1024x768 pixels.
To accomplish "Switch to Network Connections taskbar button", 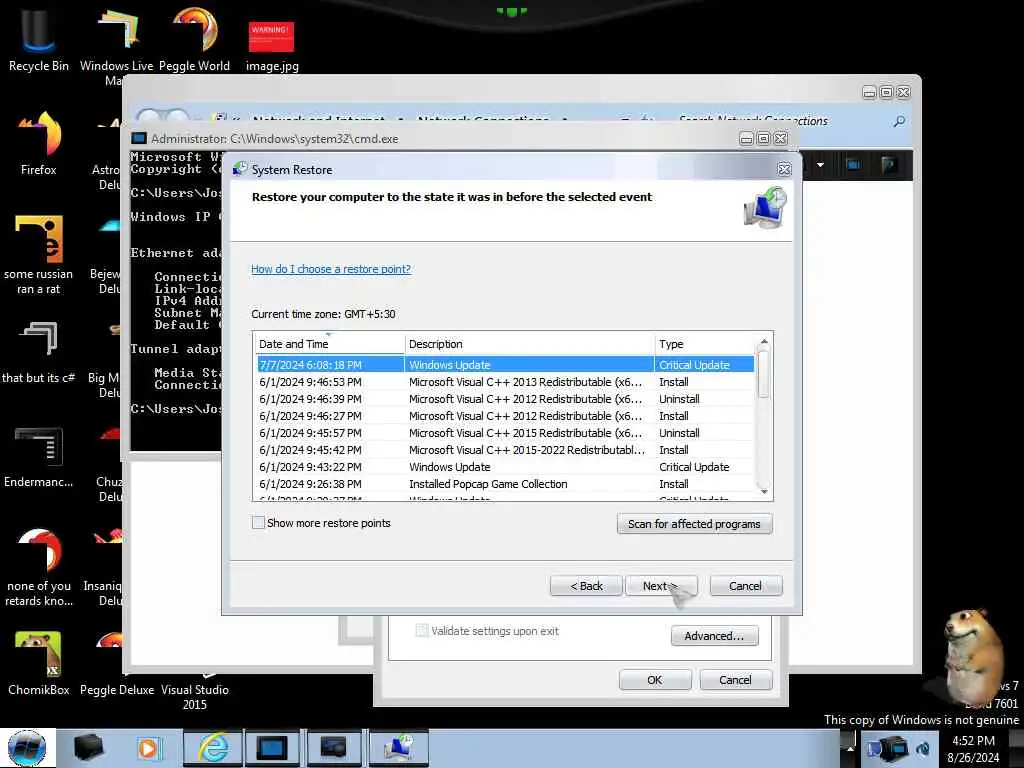I will coord(333,748).
